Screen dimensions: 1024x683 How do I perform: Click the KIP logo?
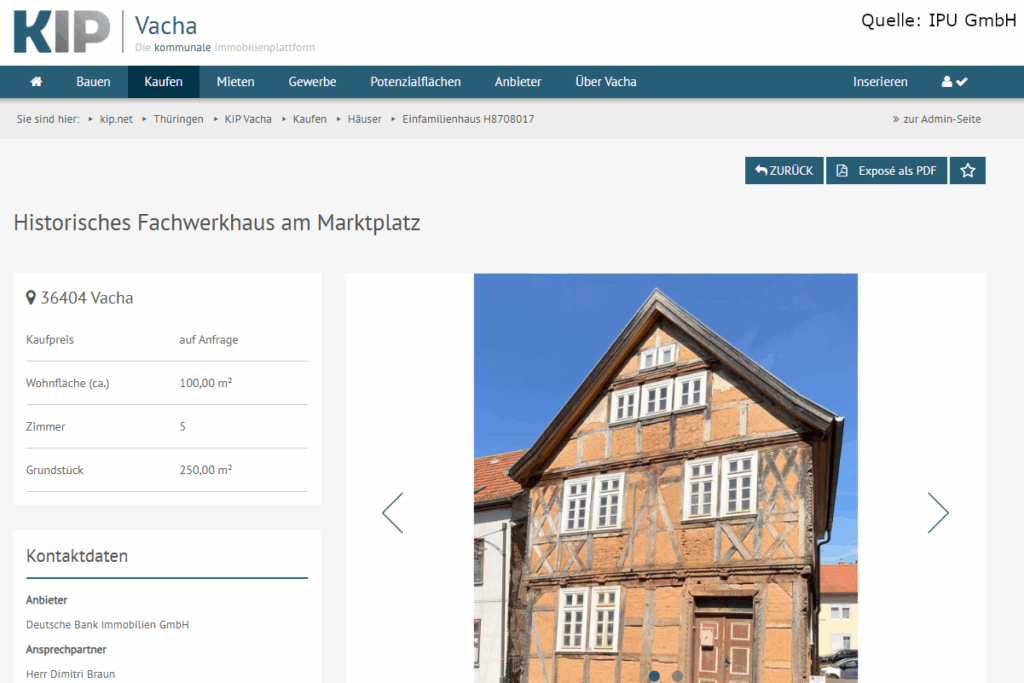[x=62, y=32]
